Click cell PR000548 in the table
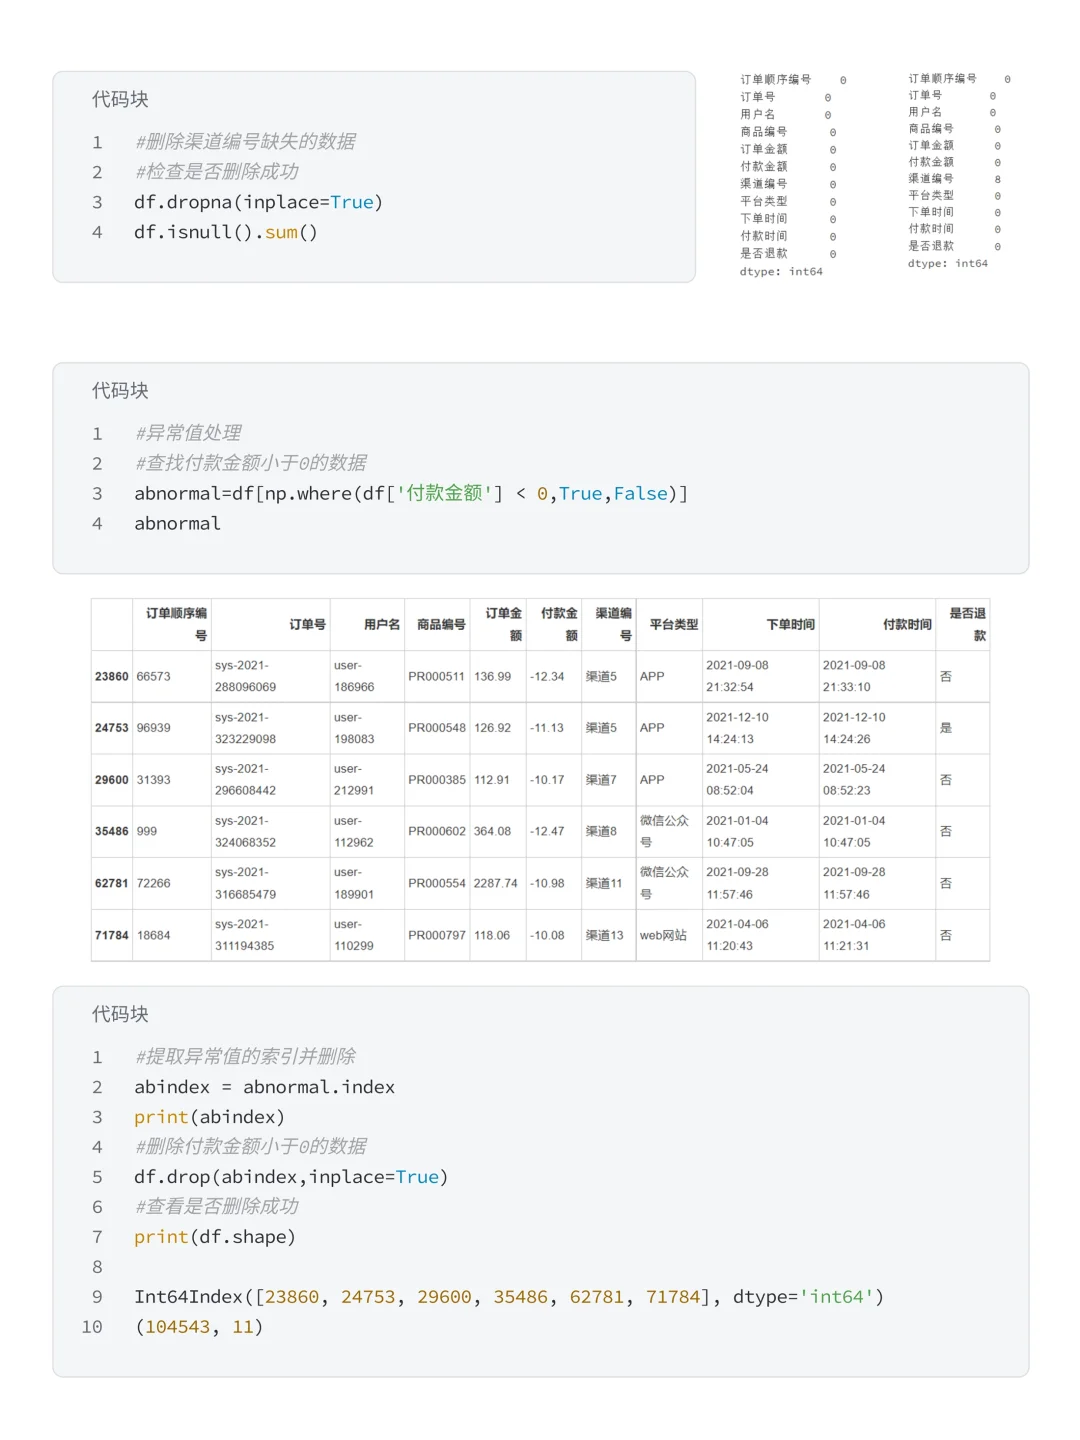Image resolution: width=1080 pixels, height=1440 pixels. pos(437,728)
